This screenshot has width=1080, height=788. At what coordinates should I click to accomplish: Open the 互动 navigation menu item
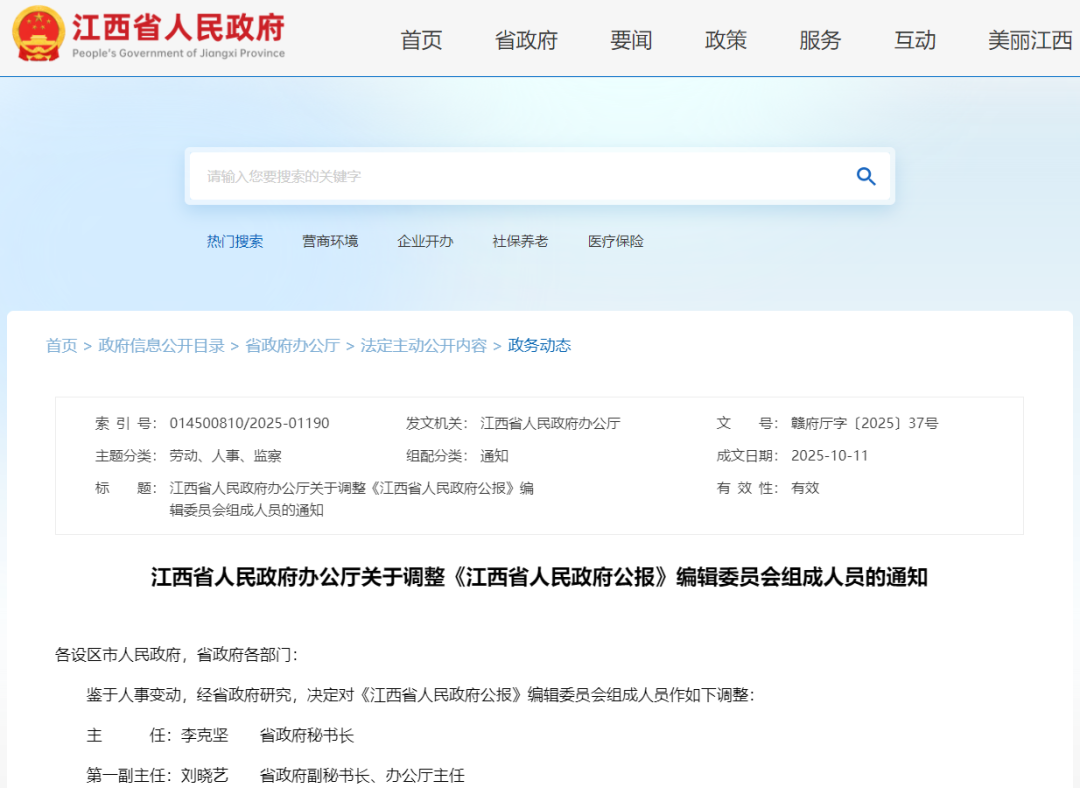coord(915,40)
